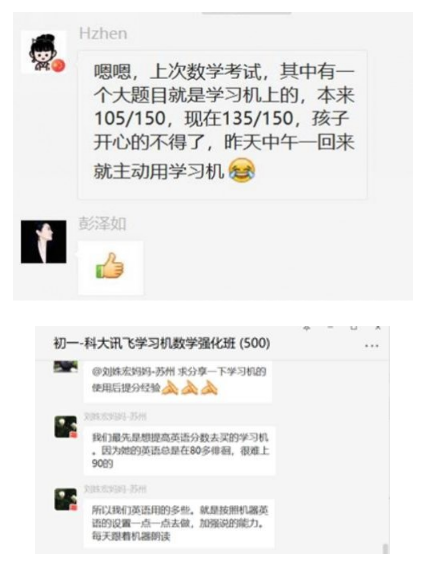
Task: Click the pin icon in chat window title bar
Action: pyautogui.click(x=307, y=328)
